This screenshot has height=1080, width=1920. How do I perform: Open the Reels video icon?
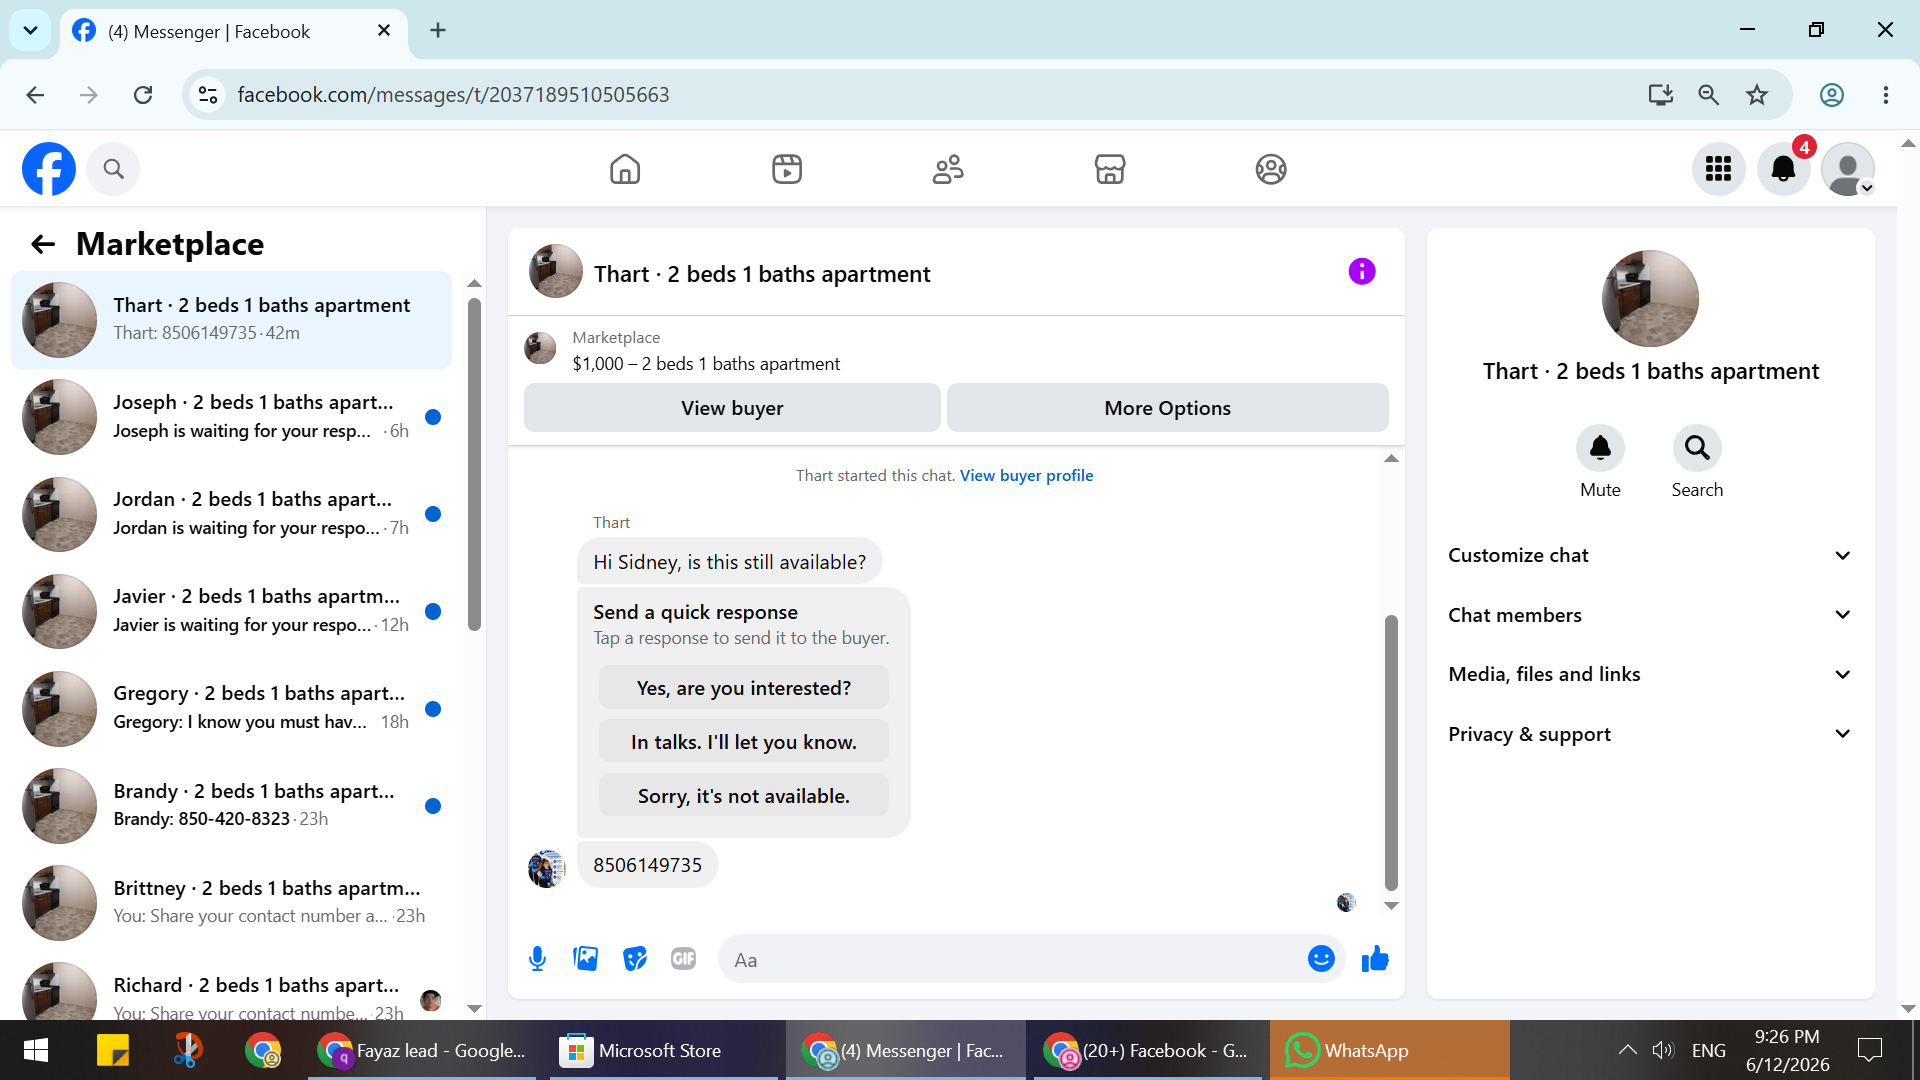pyautogui.click(x=787, y=169)
